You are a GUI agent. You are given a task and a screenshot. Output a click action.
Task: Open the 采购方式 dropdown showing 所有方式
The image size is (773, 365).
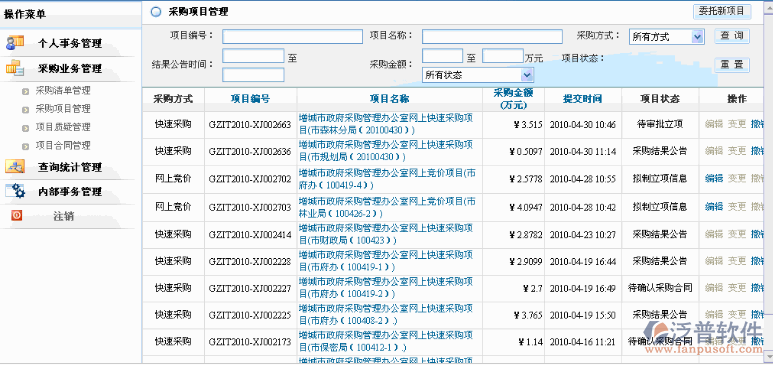pos(666,36)
